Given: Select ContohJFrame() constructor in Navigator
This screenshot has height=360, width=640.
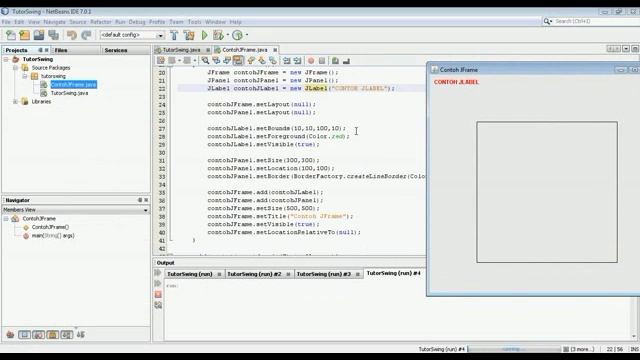Looking at the screenshot, I should click(x=50, y=227).
